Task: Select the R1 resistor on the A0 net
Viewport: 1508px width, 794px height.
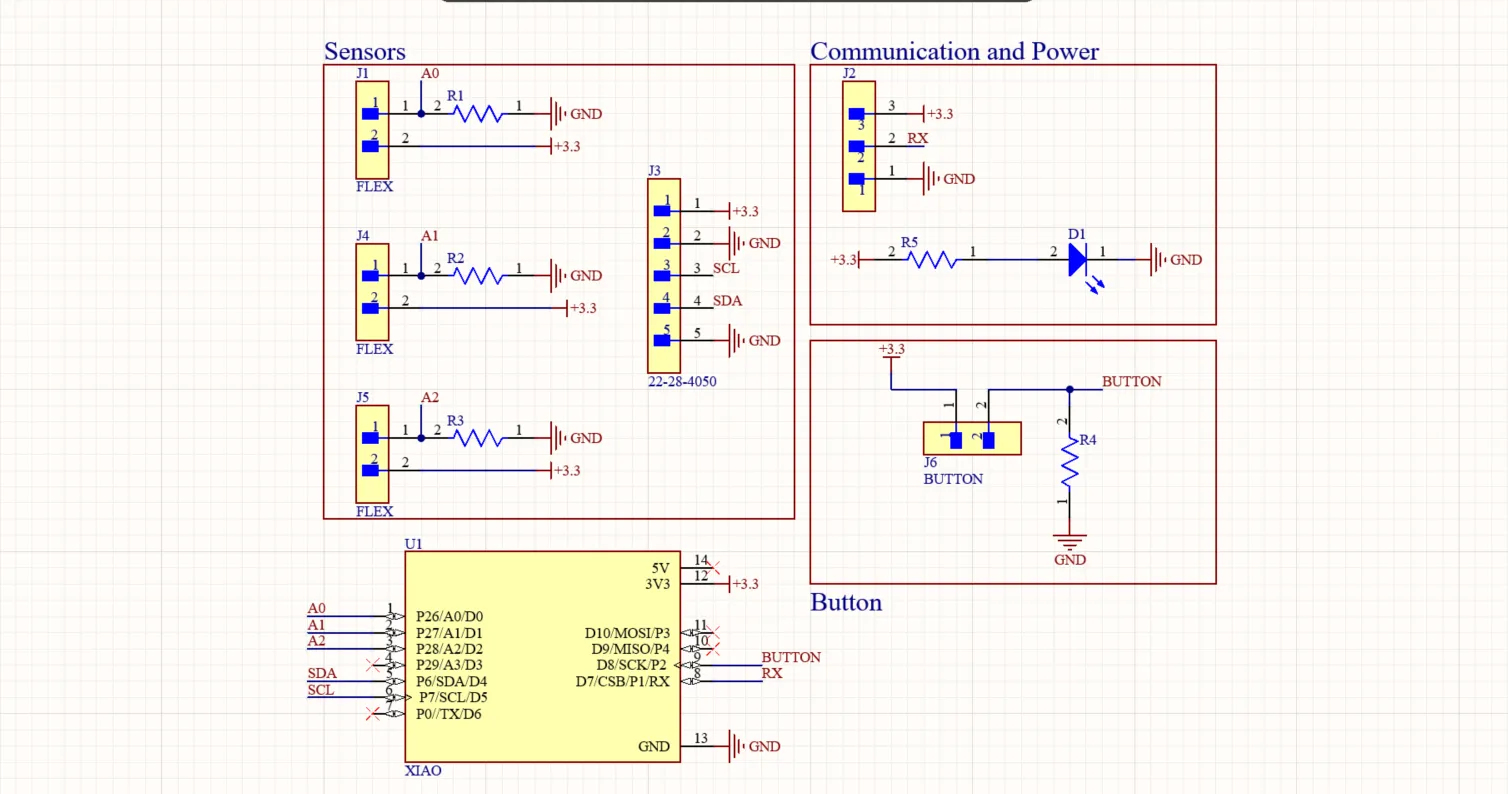Action: coord(478,113)
